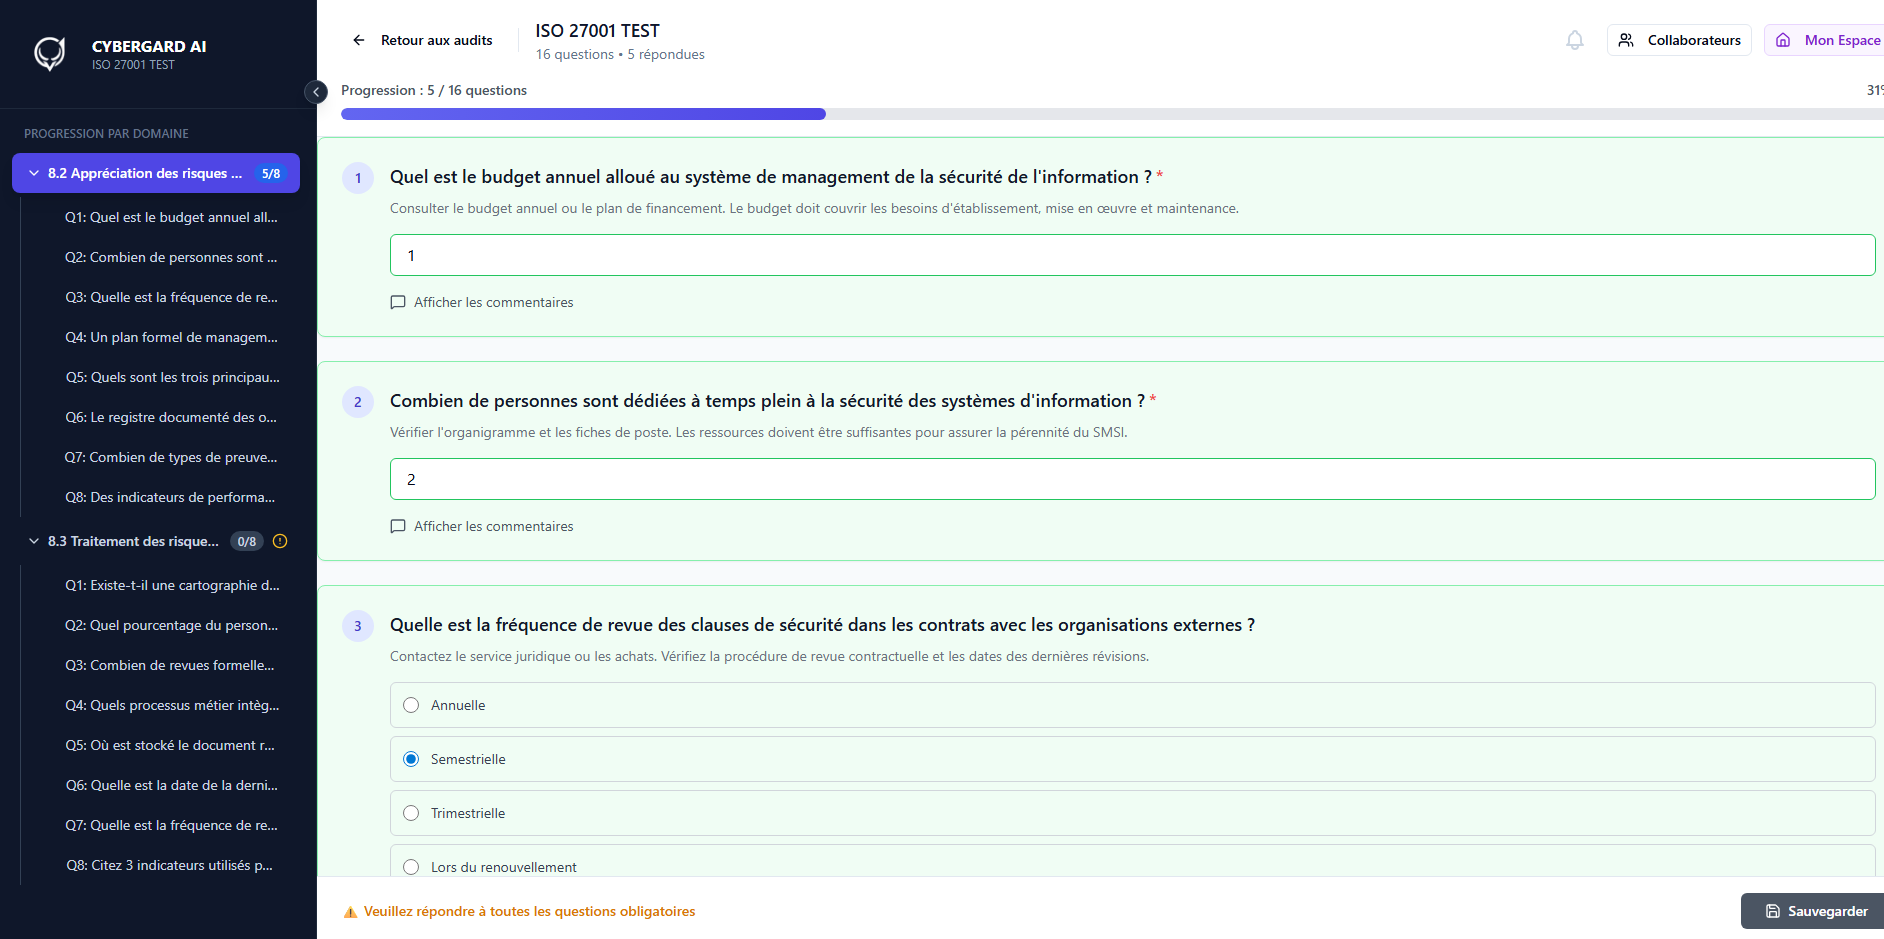Jump to Q5: Où est stocké le document
The image size is (1884, 939).
[171, 745]
